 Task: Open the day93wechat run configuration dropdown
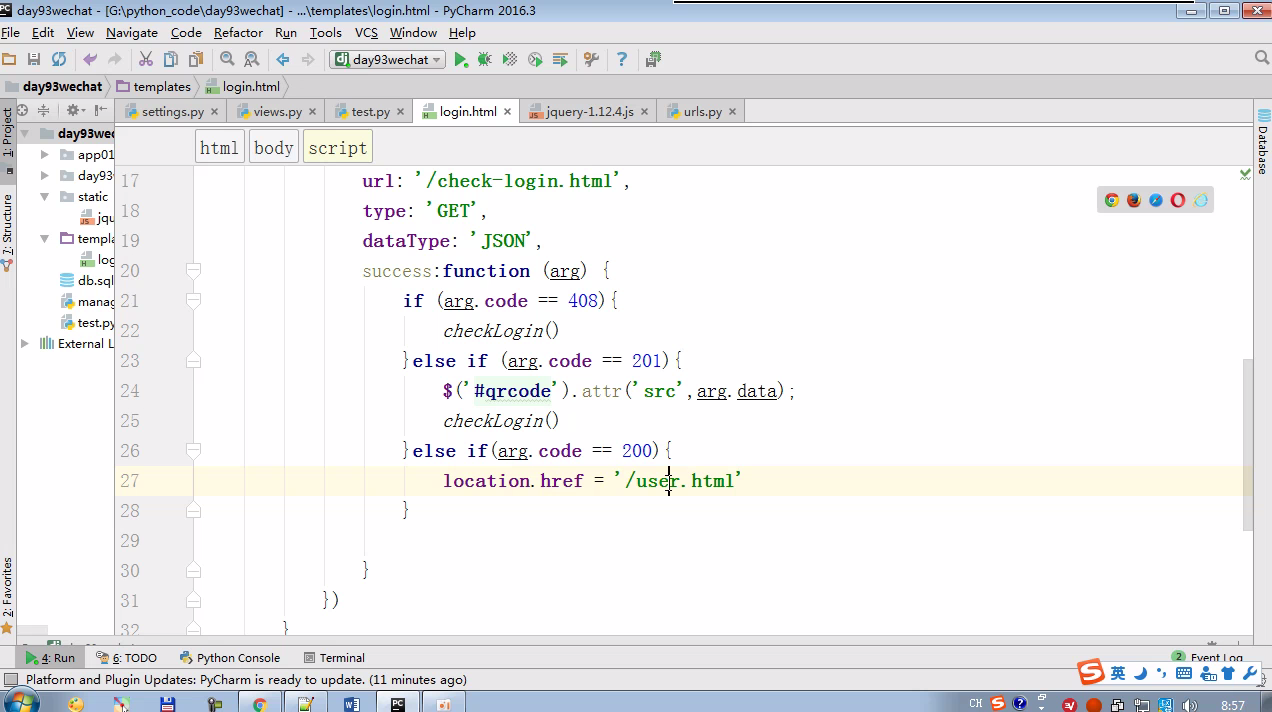[x=387, y=60]
